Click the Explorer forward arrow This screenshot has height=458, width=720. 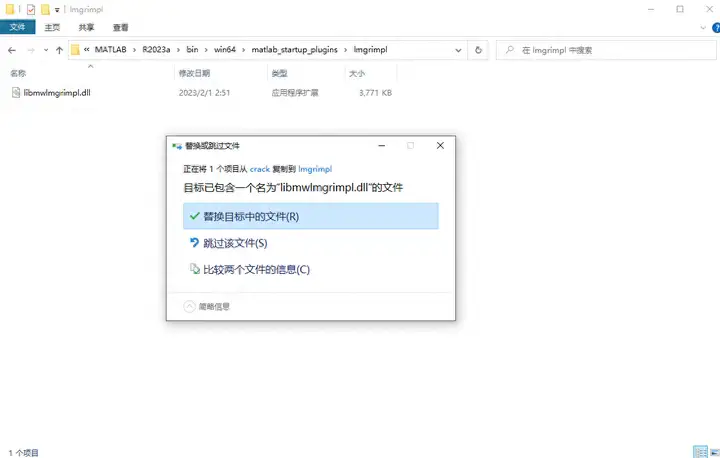click(31, 50)
